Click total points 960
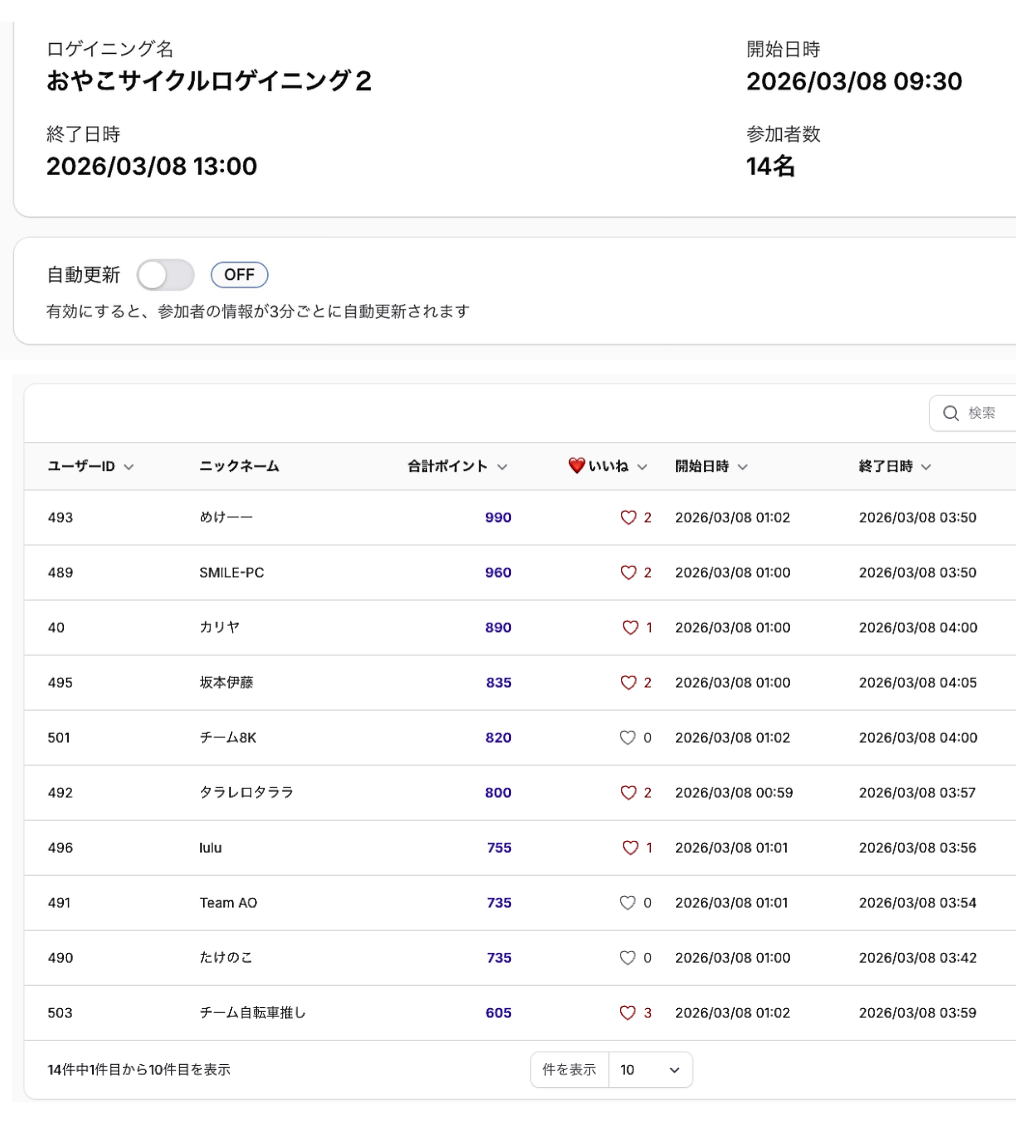The height and width of the screenshot is (1138, 1016). coord(499,573)
